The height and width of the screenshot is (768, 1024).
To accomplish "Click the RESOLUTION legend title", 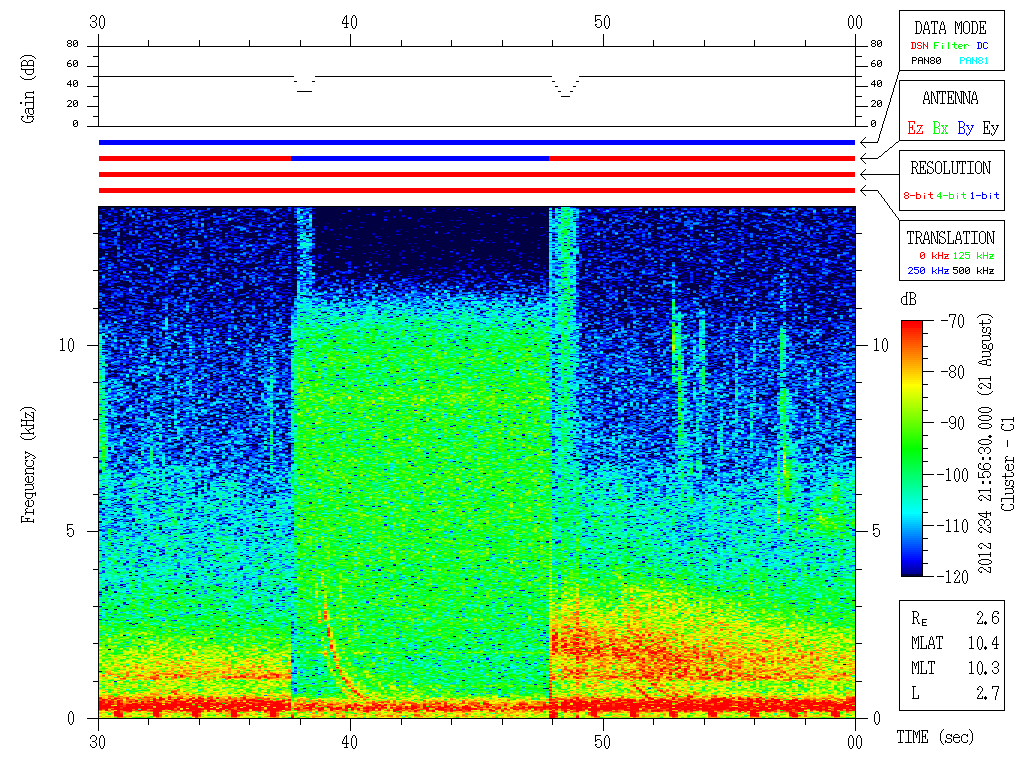I will [x=950, y=168].
